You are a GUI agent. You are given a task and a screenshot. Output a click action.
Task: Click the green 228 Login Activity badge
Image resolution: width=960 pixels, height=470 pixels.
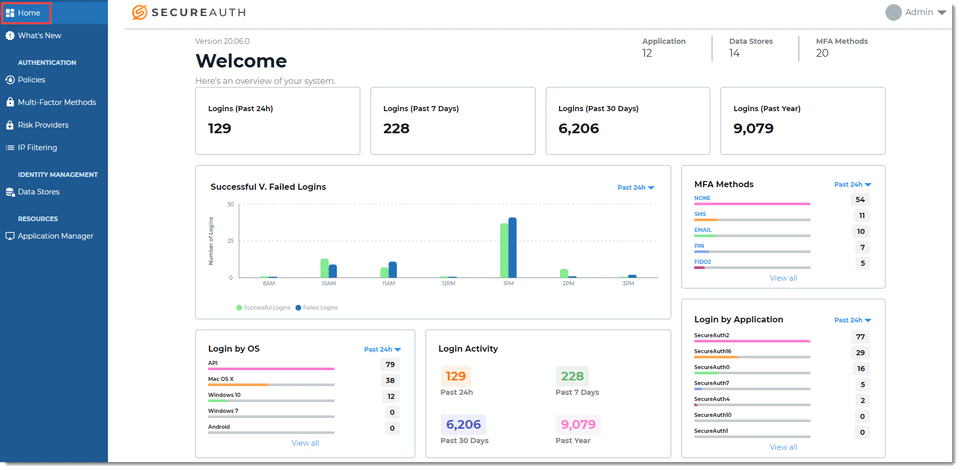572,376
